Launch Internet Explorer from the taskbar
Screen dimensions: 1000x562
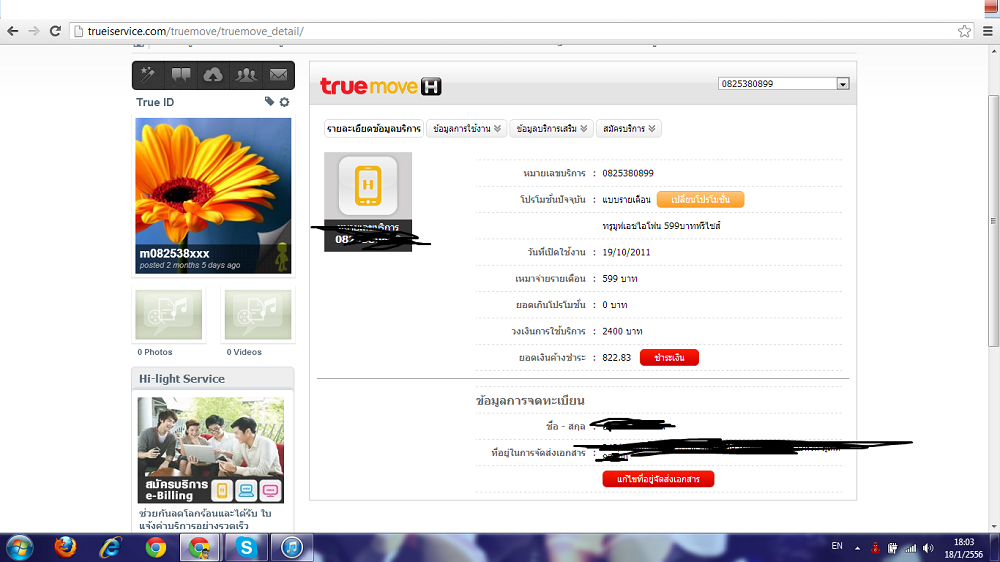click(110, 547)
